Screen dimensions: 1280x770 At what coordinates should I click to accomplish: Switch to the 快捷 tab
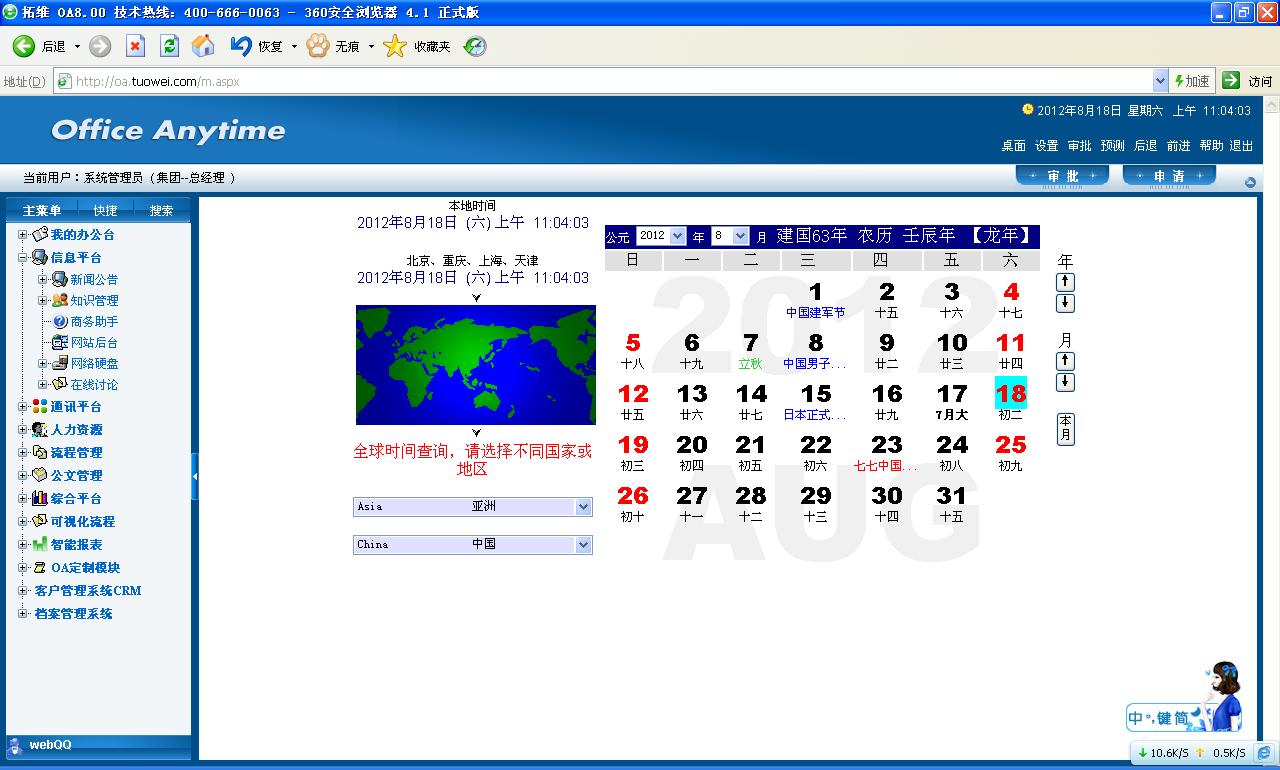pos(105,211)
